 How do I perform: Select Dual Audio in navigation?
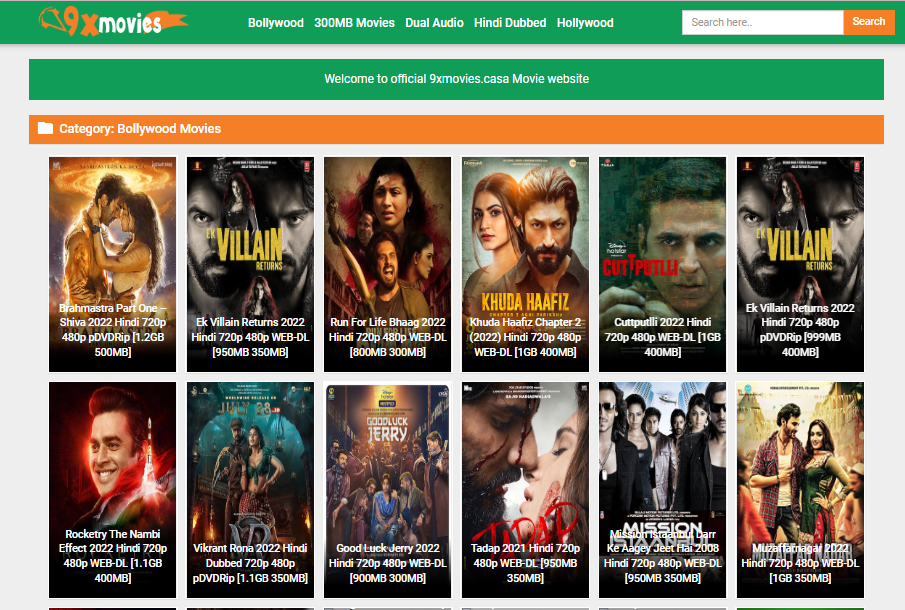[434, 22]
